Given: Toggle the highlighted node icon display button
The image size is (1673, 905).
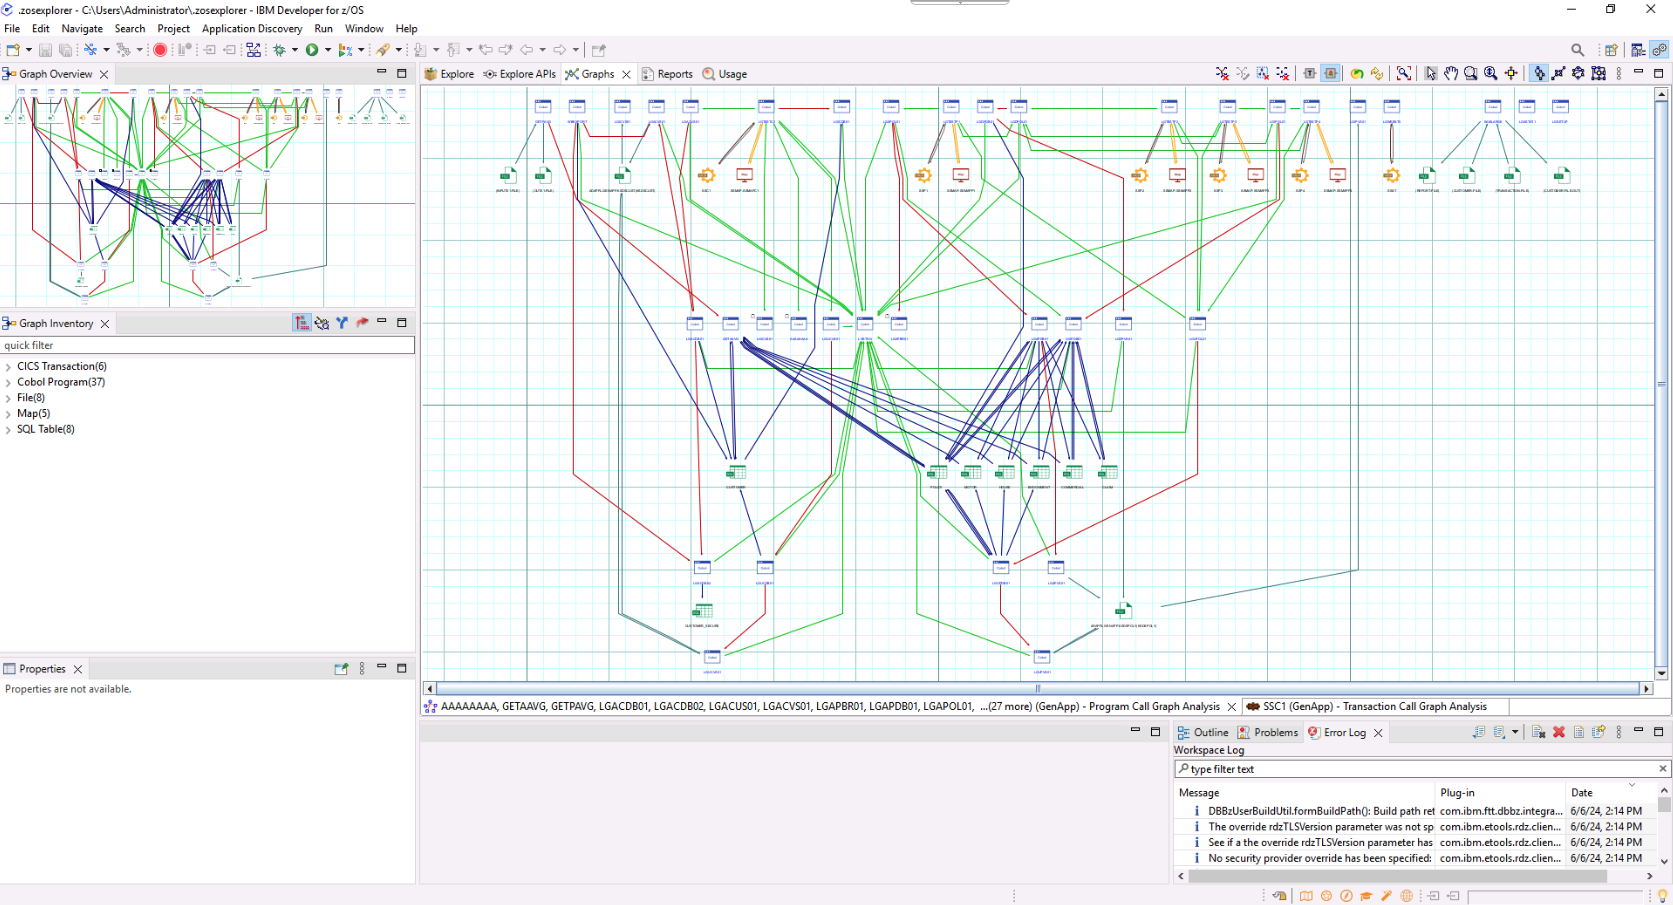Looking at the screenshot, I should click(x=1330, y=73).
